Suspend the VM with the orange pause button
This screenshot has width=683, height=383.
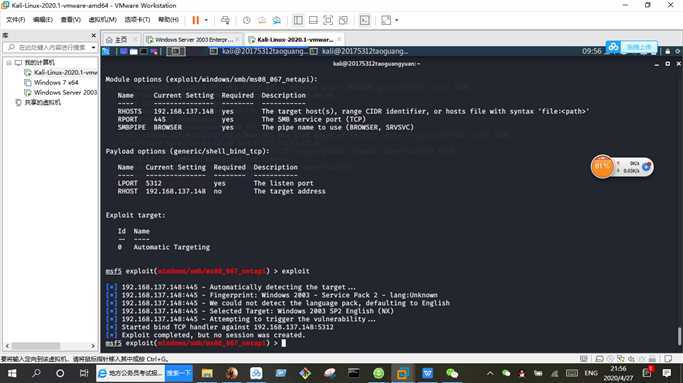pos(196,20)
